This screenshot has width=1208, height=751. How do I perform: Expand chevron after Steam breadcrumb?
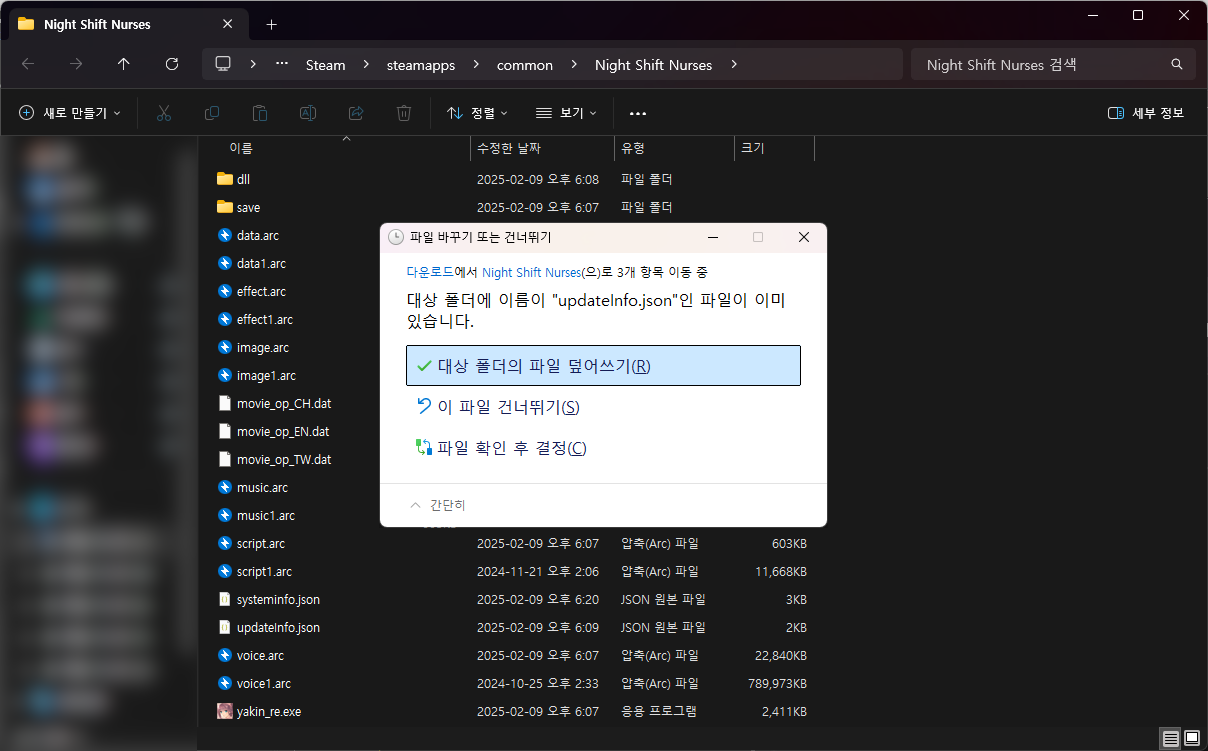(x=366, y=64)
